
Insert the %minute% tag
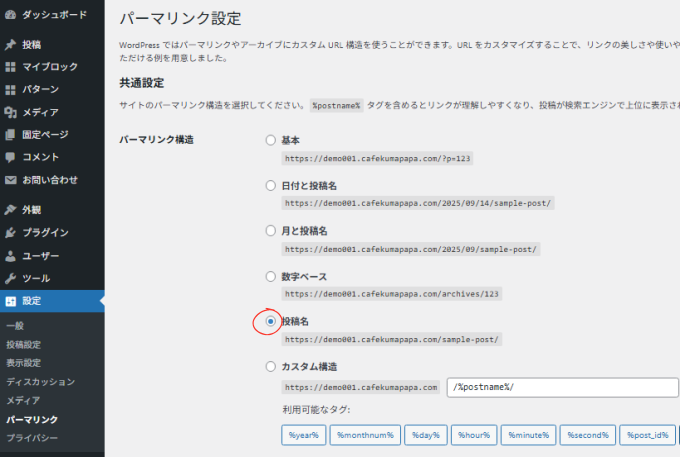click(x=528, y=435)
